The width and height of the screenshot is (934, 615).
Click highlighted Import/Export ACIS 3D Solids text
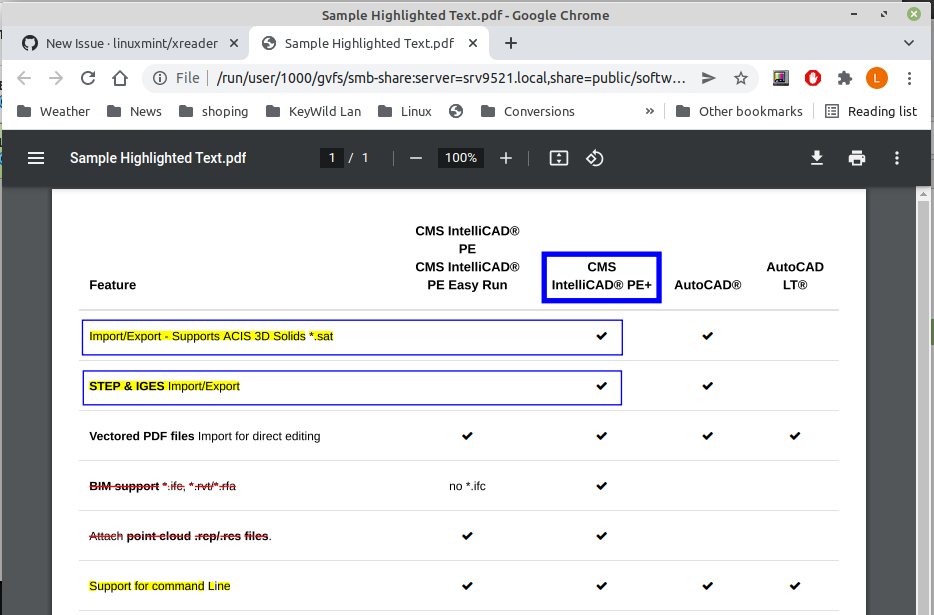click(211, 336)
